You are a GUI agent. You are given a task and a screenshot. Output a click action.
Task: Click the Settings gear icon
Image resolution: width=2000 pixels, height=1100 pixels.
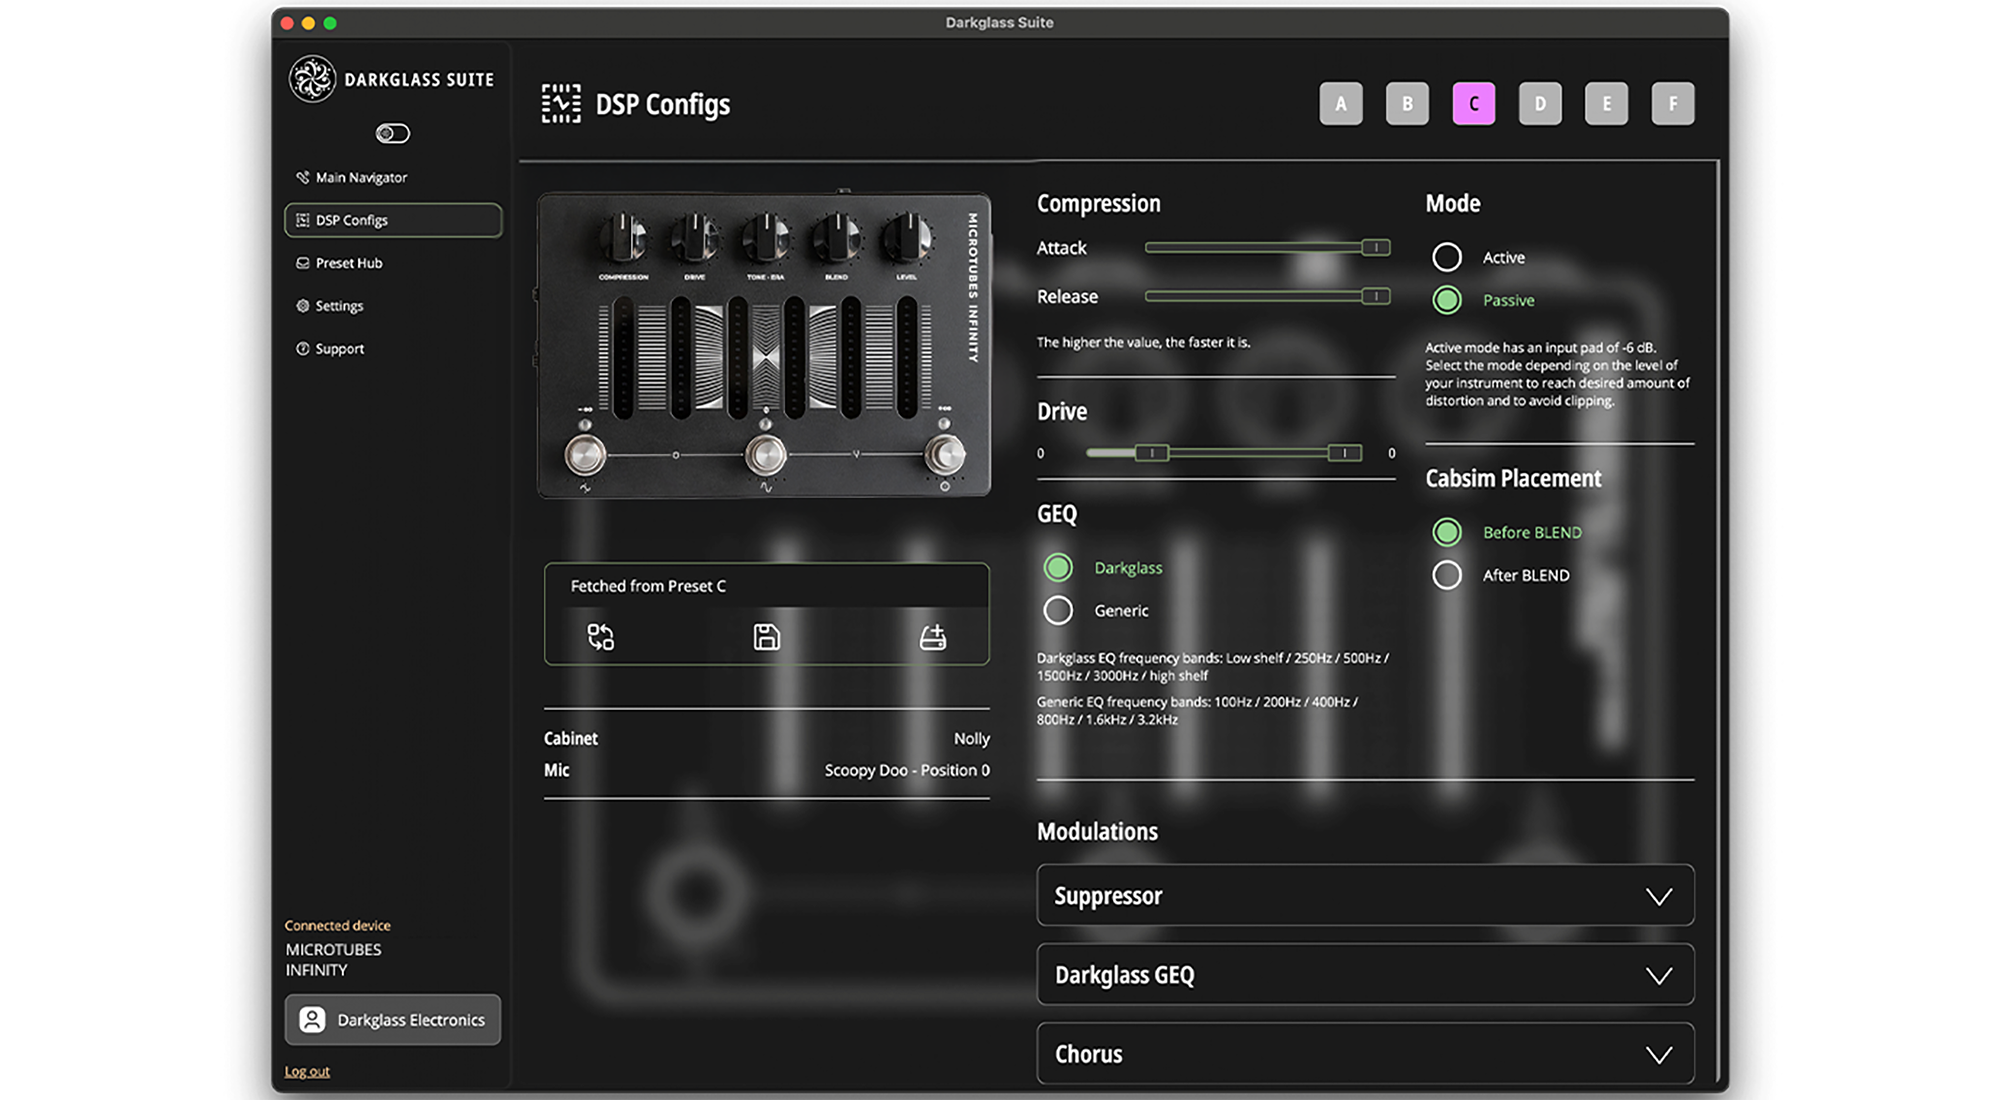302,306
